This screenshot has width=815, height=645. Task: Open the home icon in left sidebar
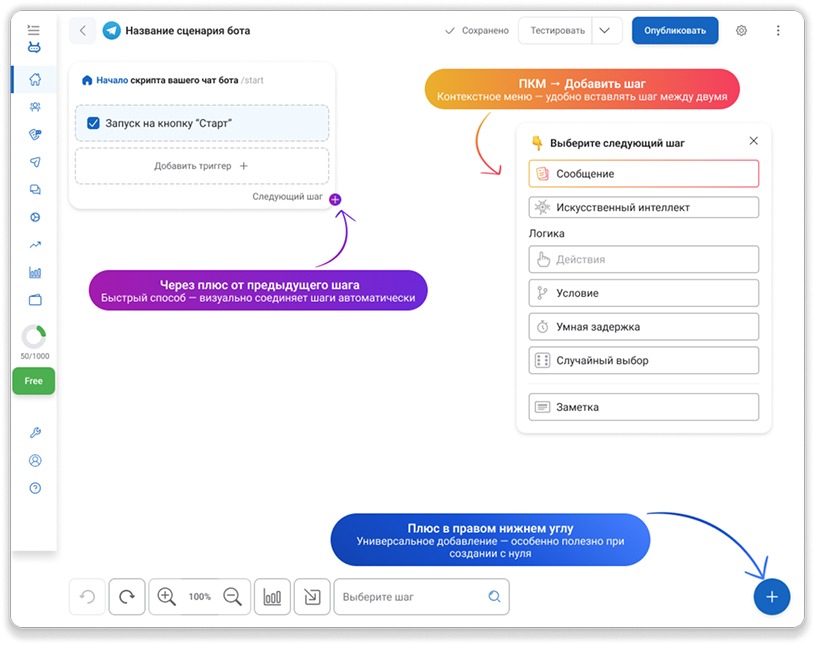tap(35, 80)
